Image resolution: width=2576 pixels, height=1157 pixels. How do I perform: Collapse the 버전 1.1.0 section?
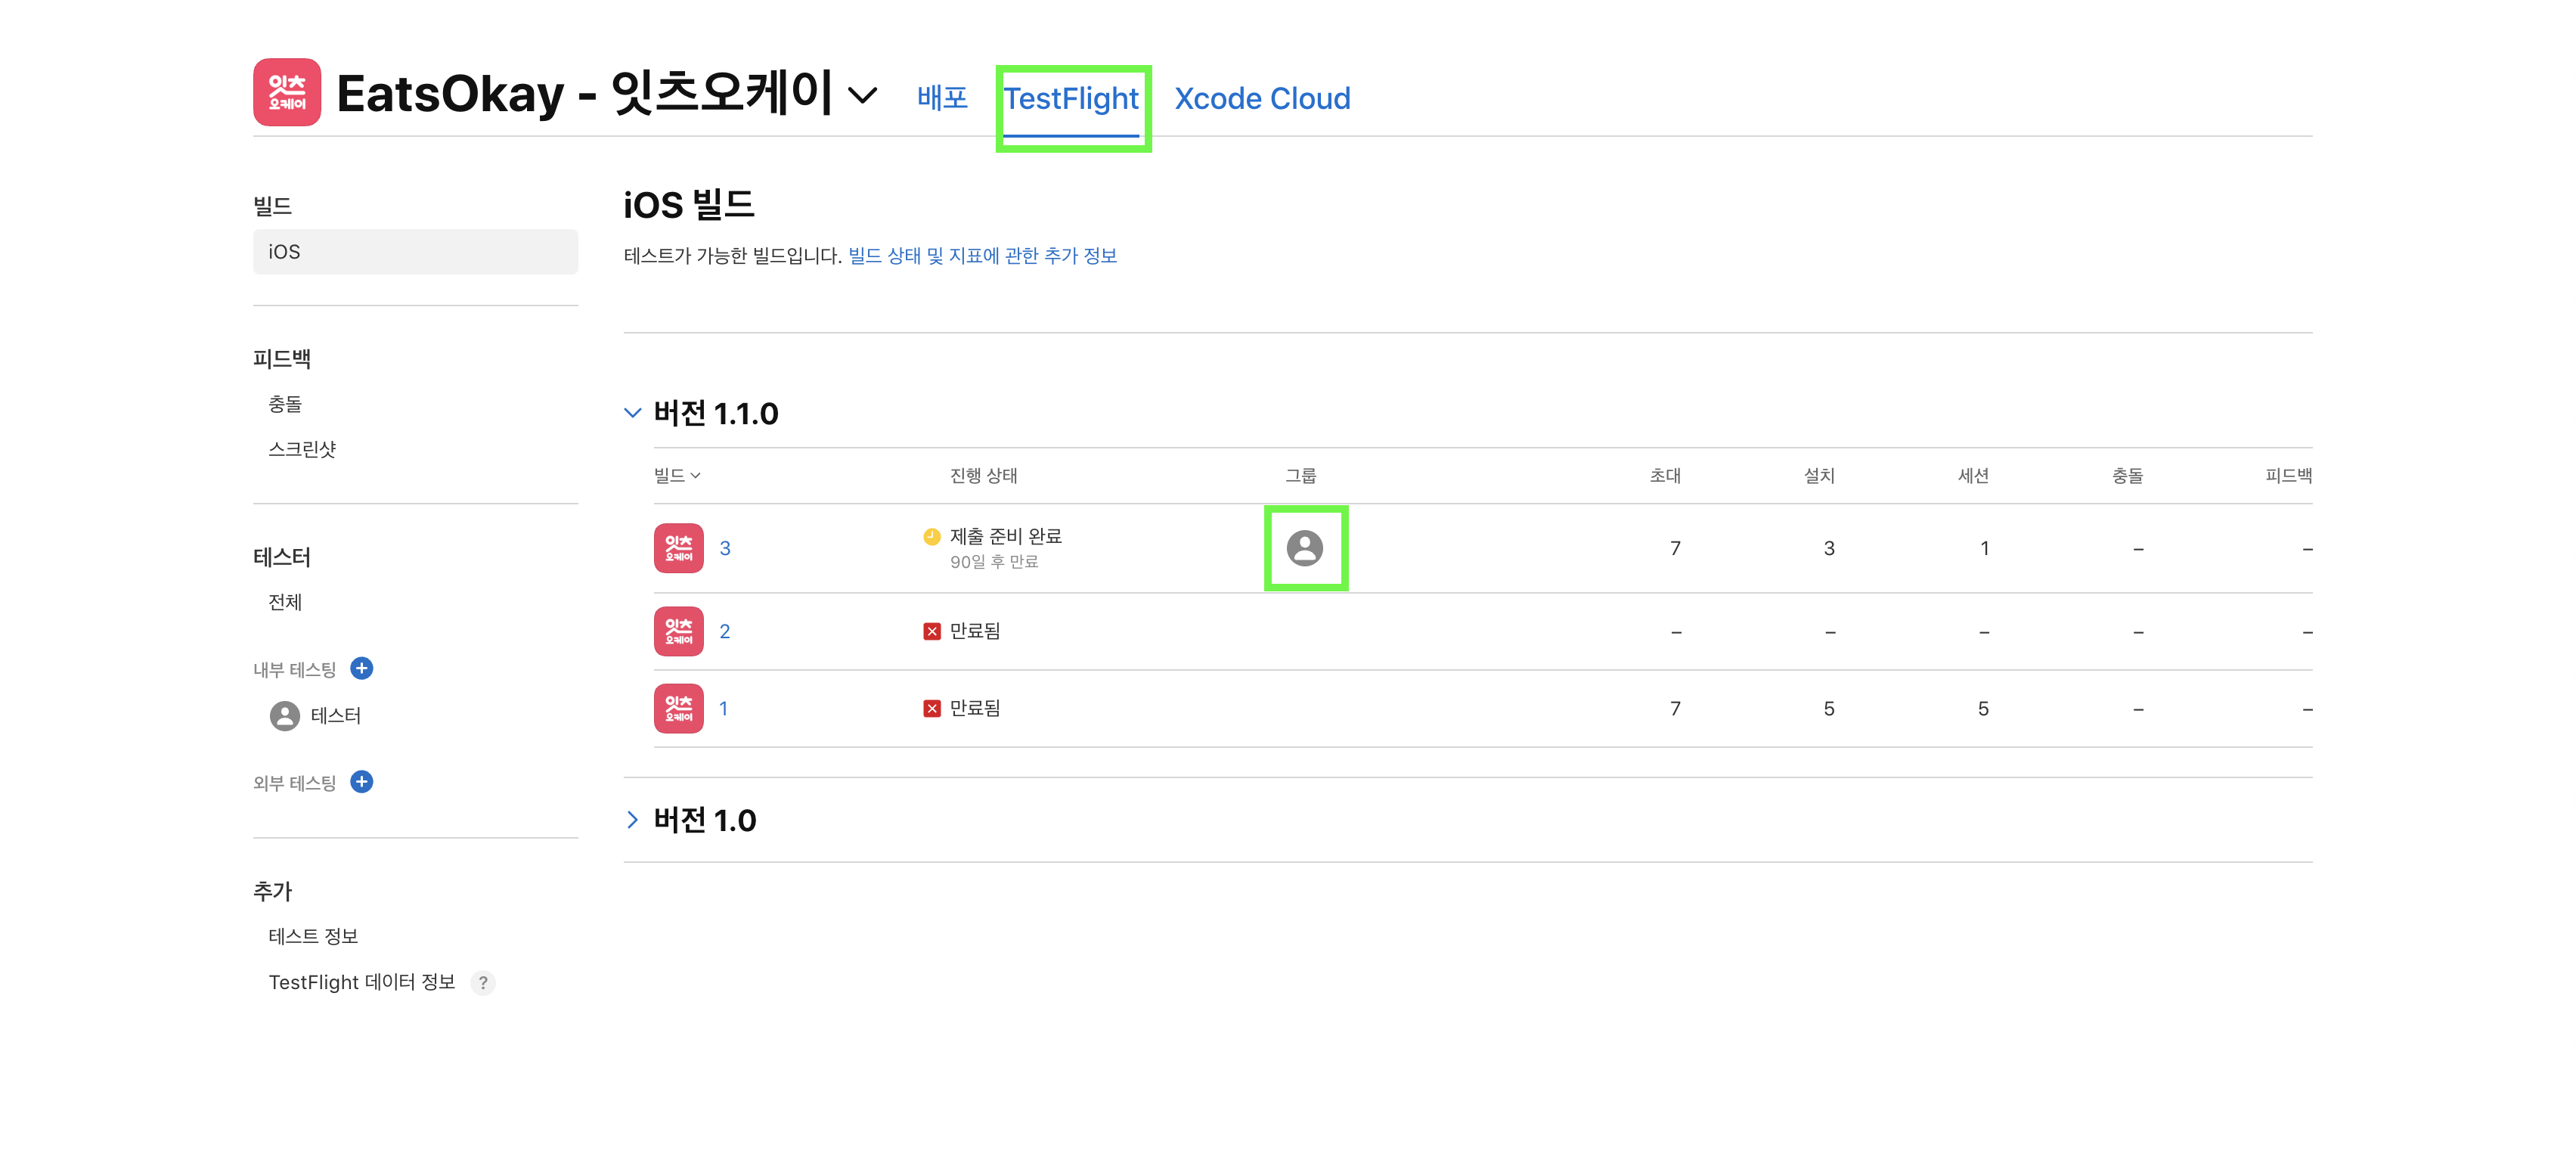[x=632, y=413]
